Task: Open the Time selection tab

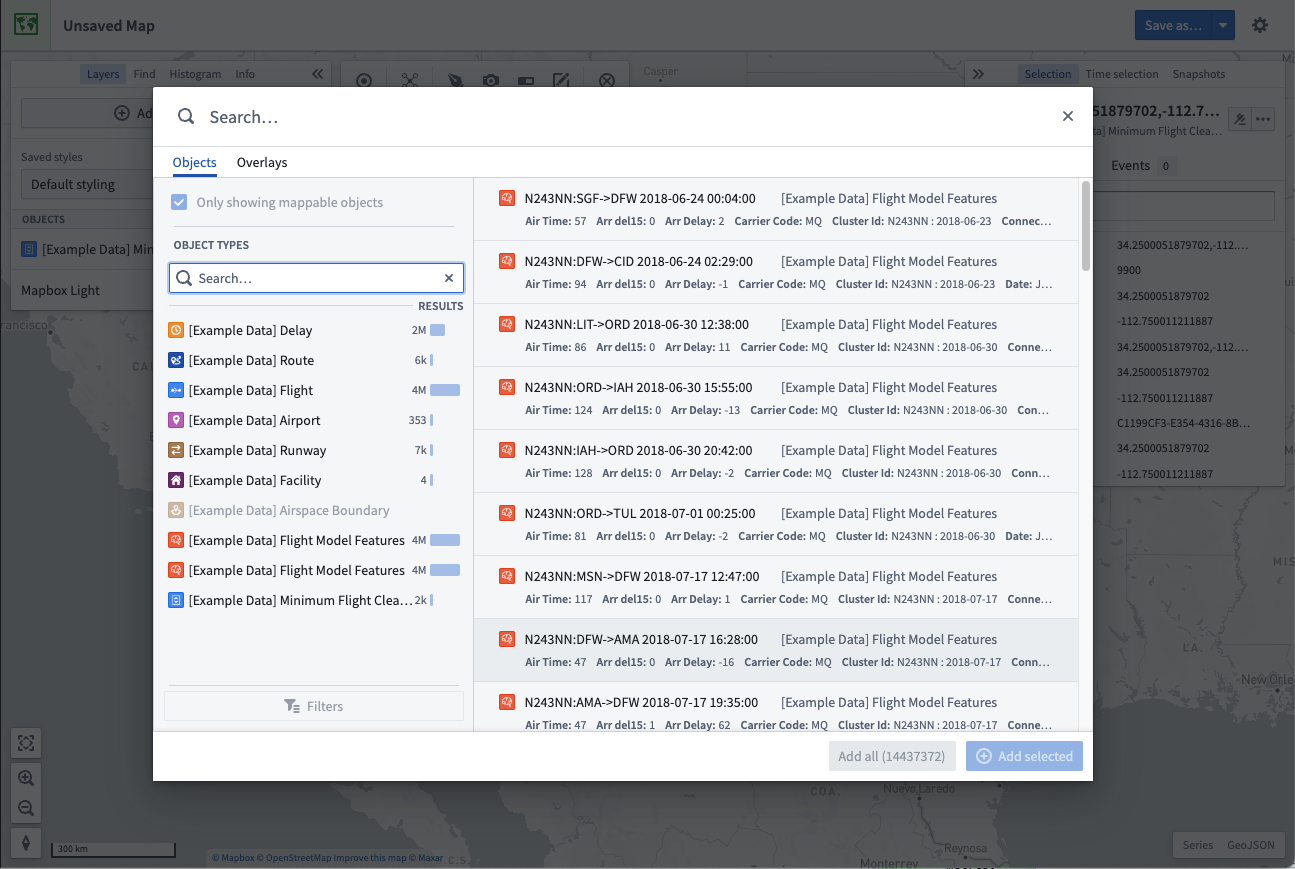Action: [x=1122, y=74]
